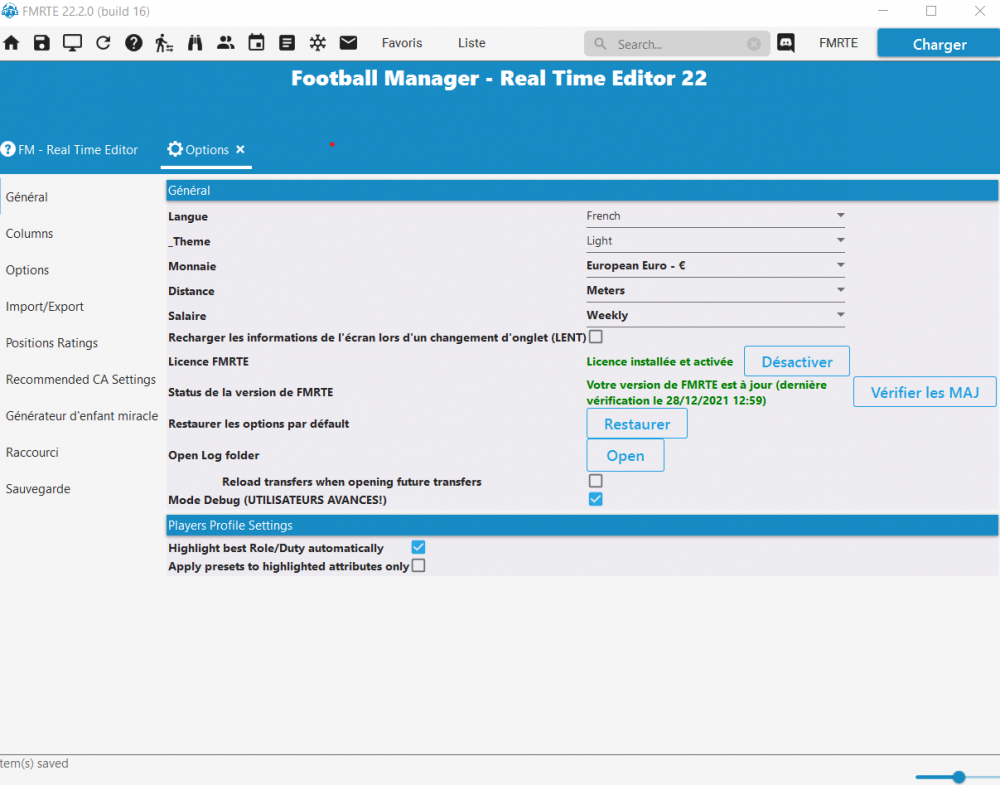Expand the Distance Meters dropdown
The image size is (1000, 785).
click(716, 290)
